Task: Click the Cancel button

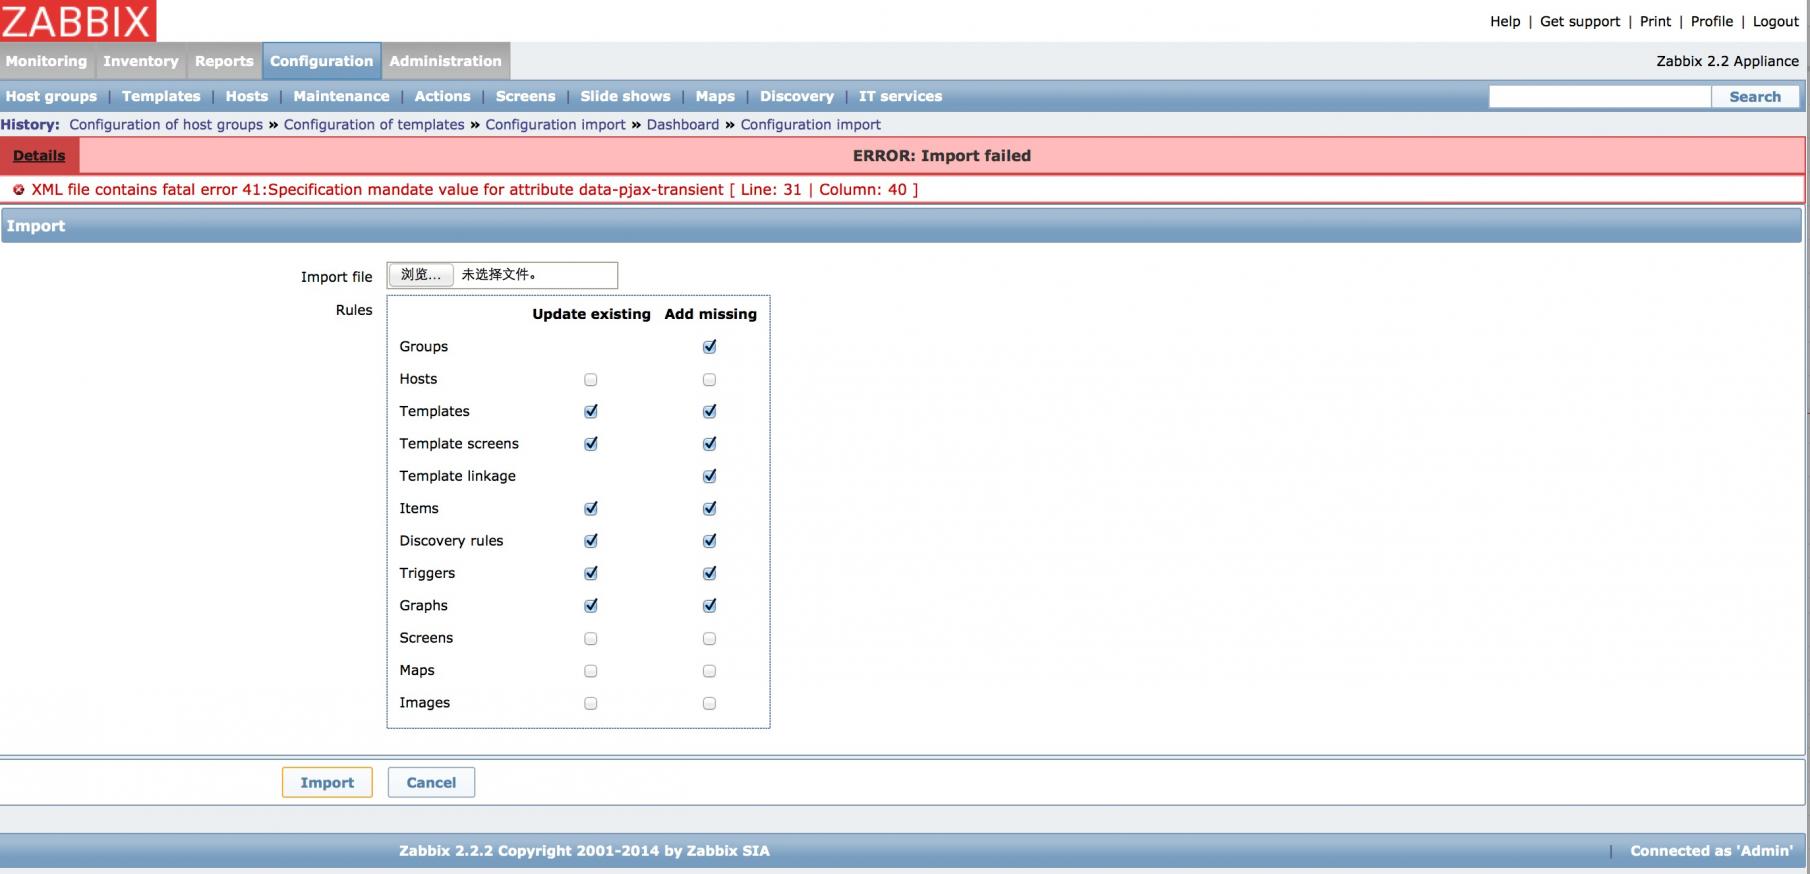Action: pos(431,783)
